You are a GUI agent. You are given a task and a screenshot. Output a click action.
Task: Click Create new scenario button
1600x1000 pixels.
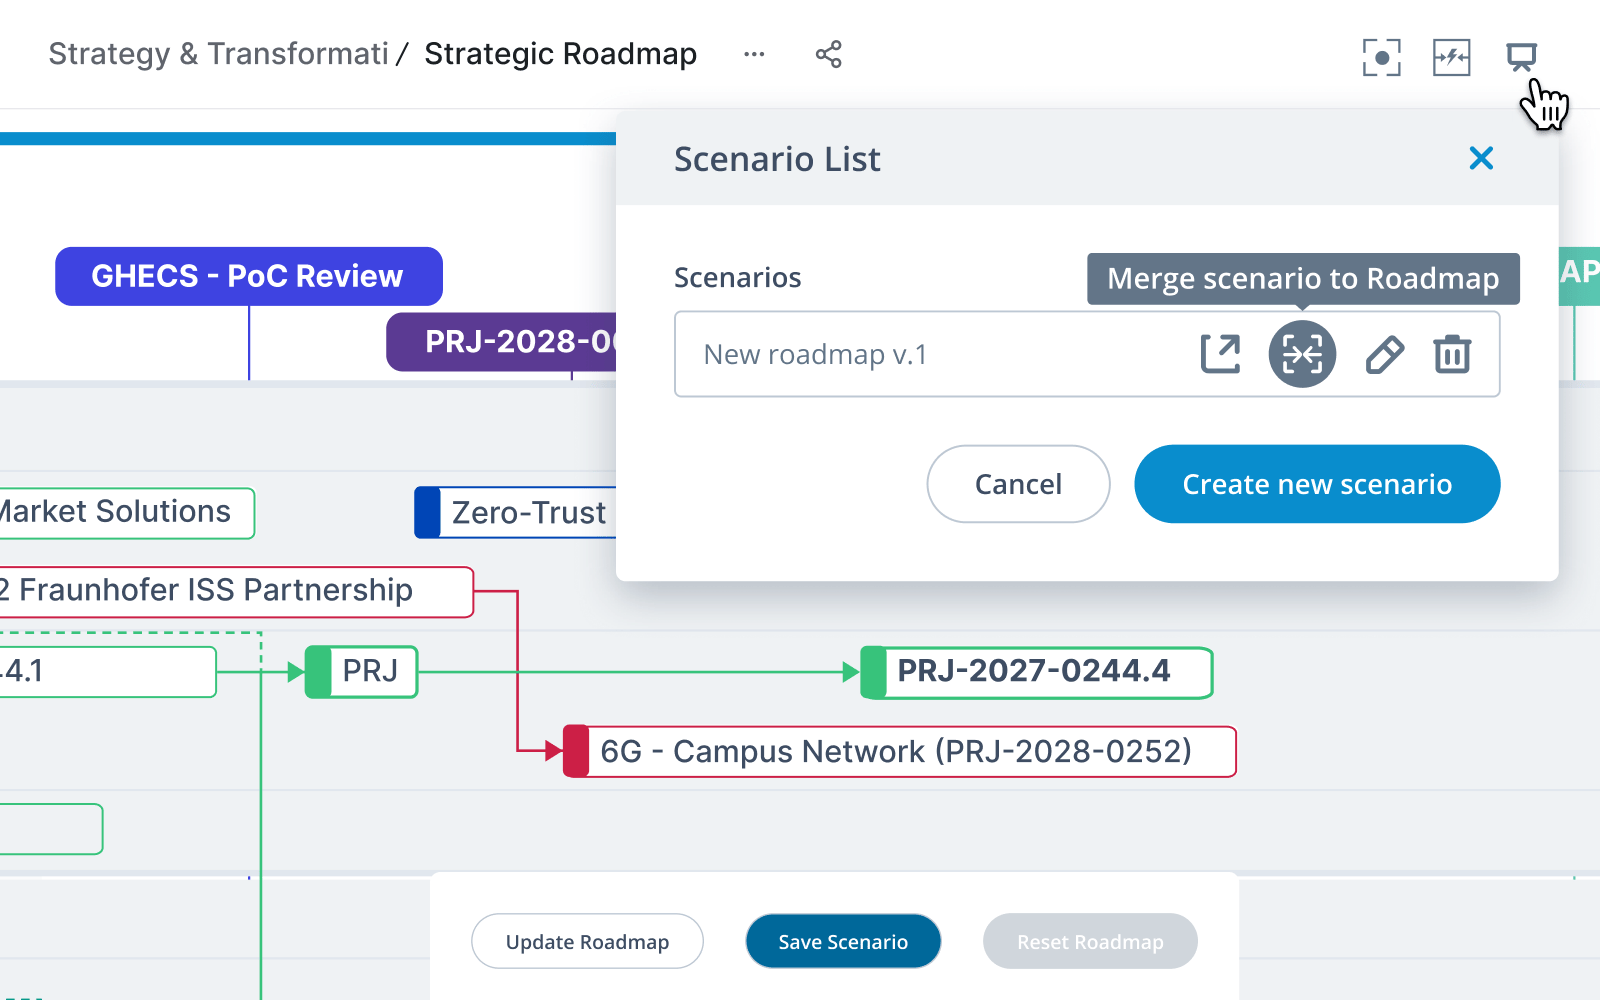pos(1317,484)
